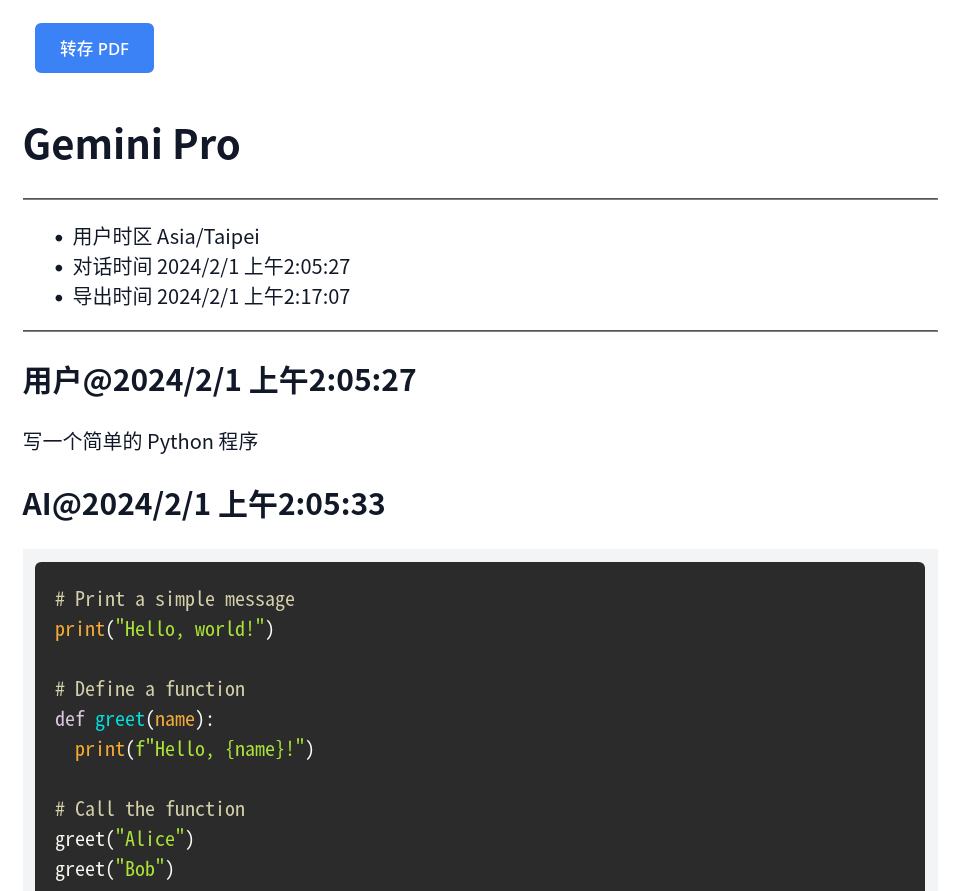This screenshot has width=960, height=891.
Task: Click the 对话时间 list entry
Action: 211,267
